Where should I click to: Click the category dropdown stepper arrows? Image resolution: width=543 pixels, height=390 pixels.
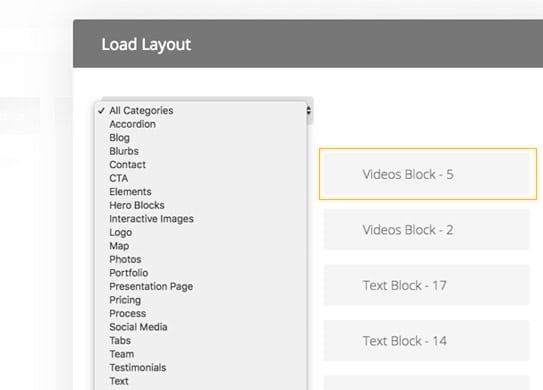tap(309, 110)
